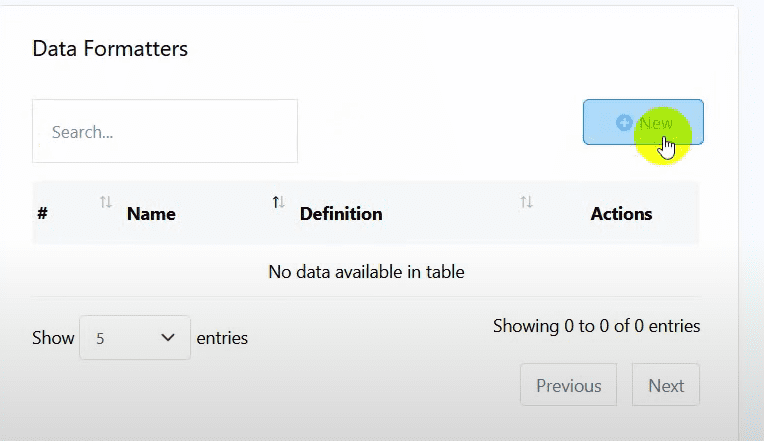Go to the Next page
The width and height of the screenshot is (764, 441).
click(x=666, y=385)
